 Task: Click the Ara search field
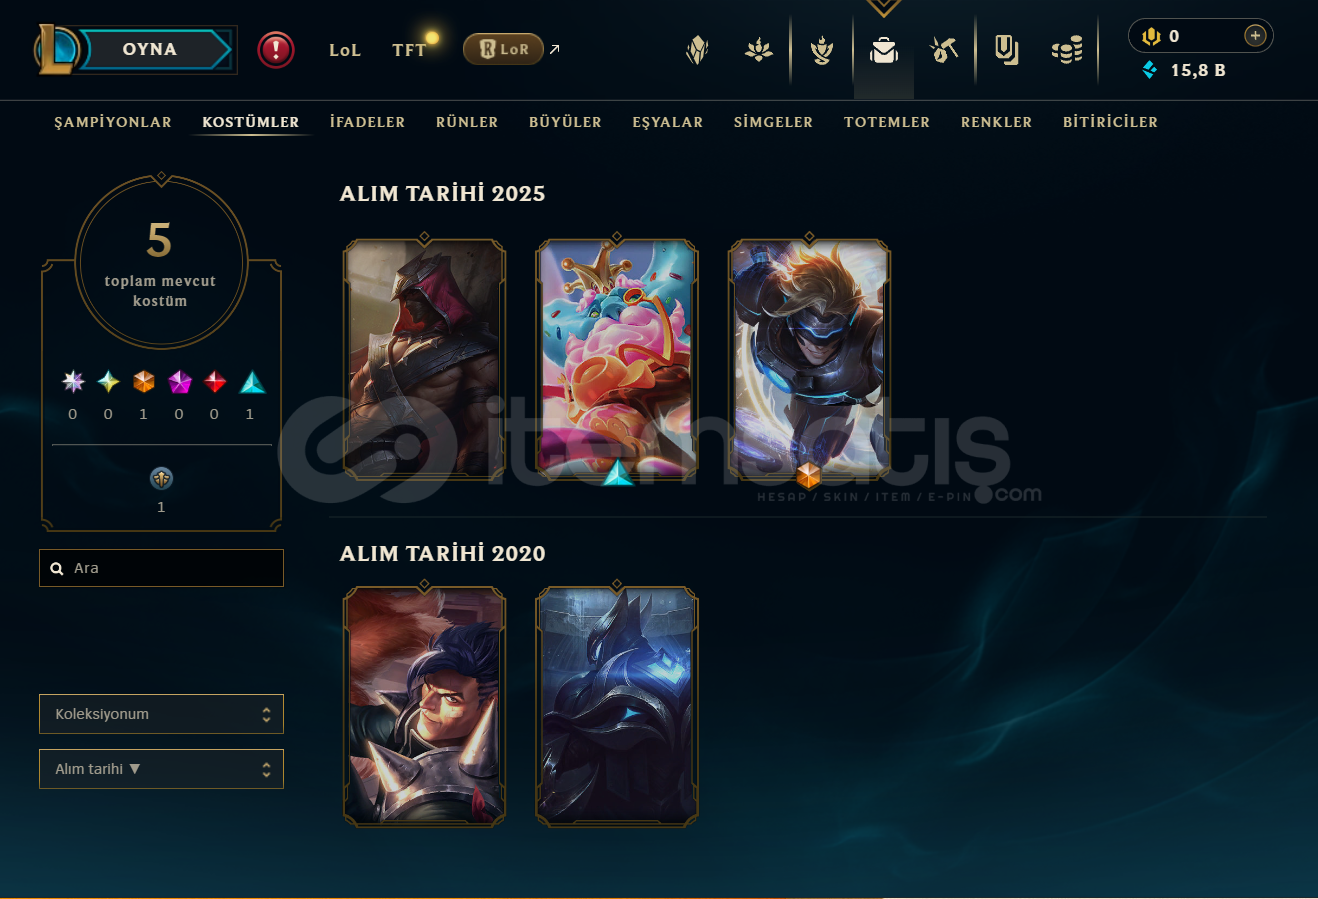161,568
